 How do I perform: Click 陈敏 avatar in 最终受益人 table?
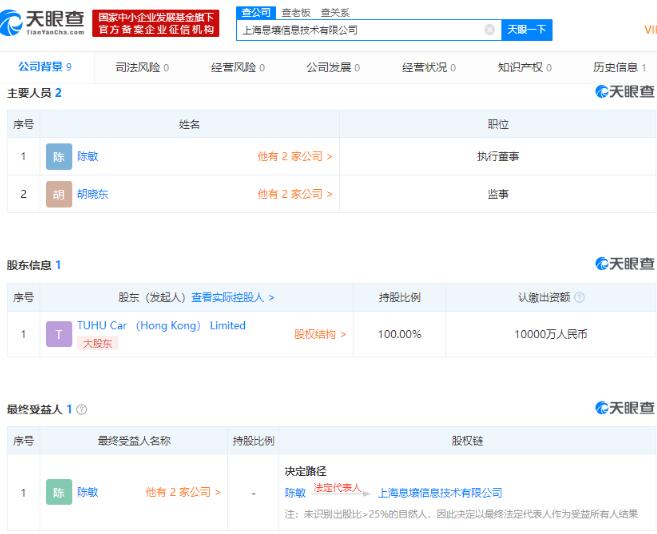pos(59,492)
